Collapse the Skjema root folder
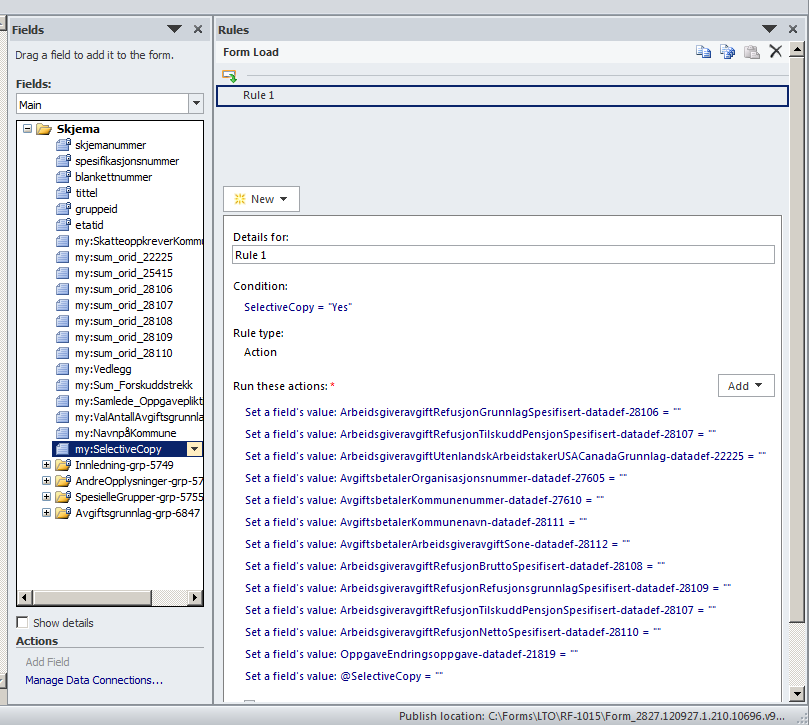Image resolution: width=809 pixels, height=725 pixels. click(x=27, y=128)
